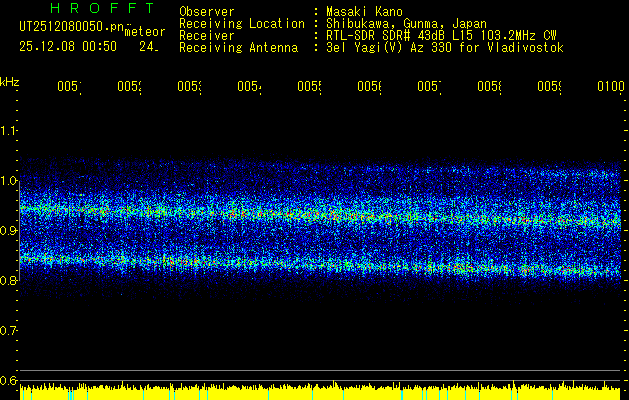
Task: Click the yellow signal level bar graph
Action: point(320,392)
